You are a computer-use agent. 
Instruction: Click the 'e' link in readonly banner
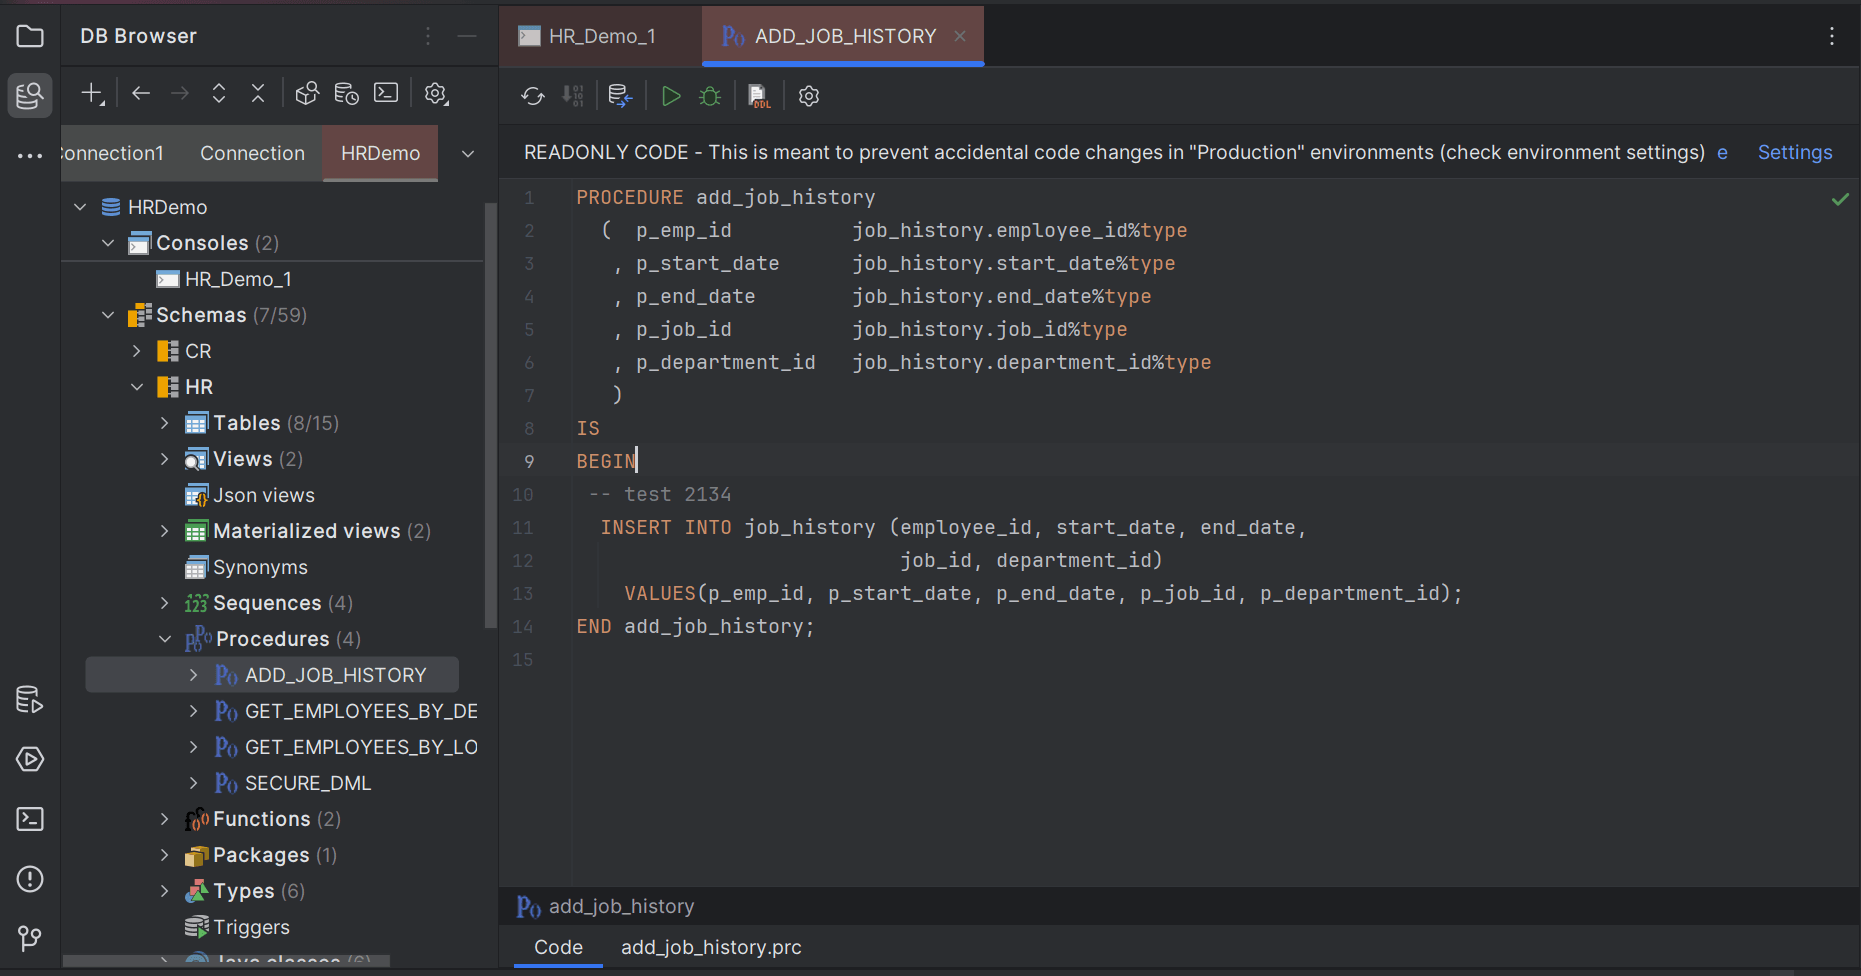[x=1722, y=153]
